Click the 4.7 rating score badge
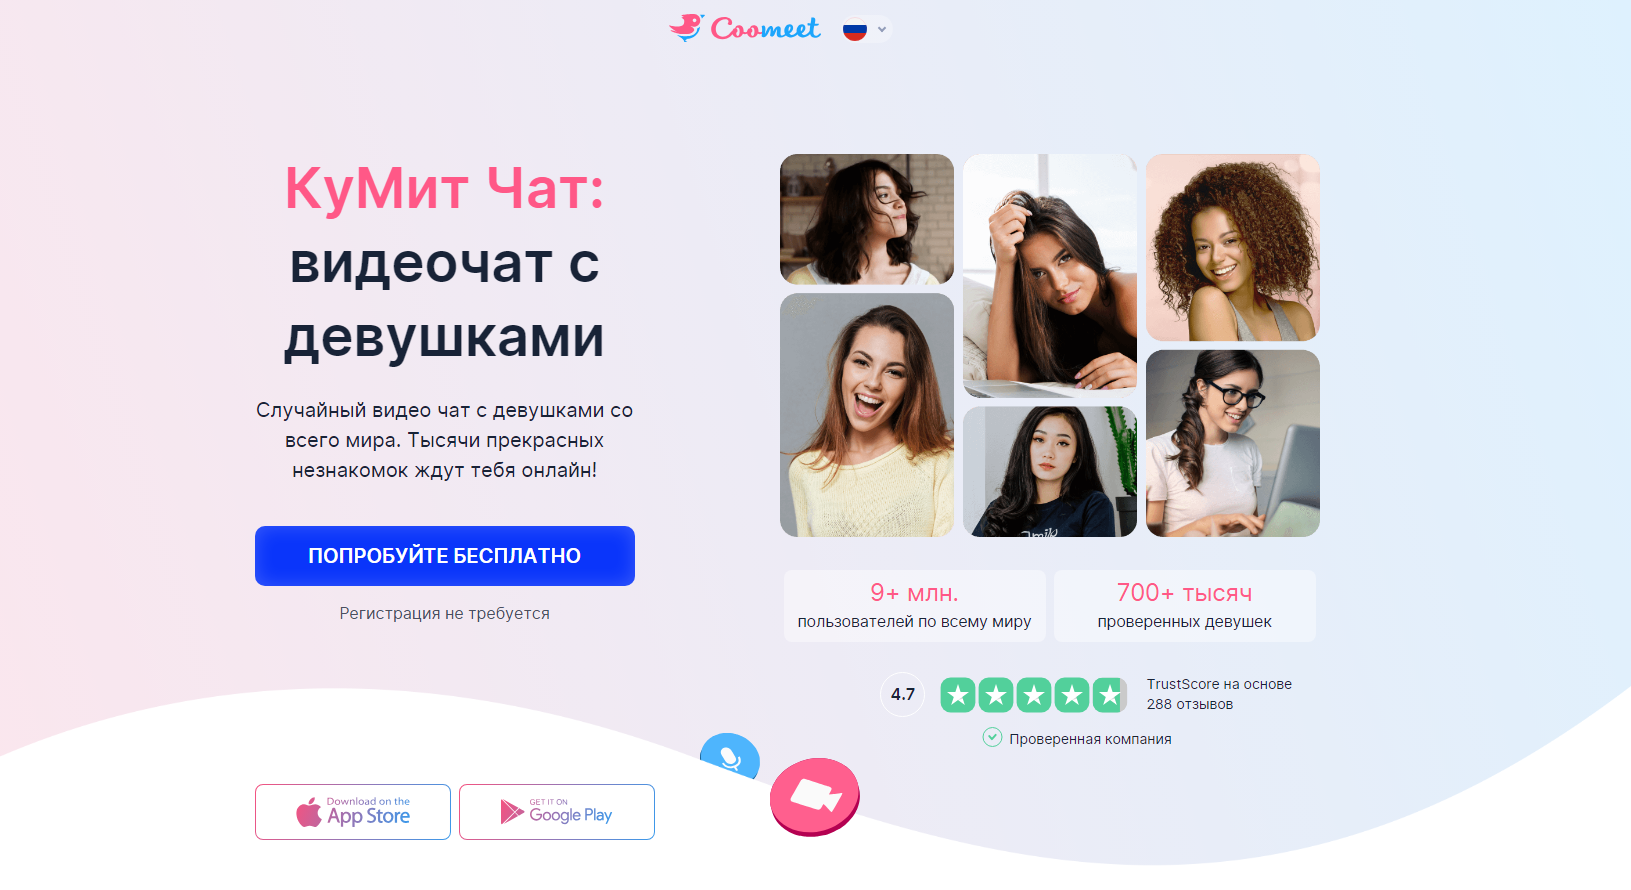 [903, 694]
